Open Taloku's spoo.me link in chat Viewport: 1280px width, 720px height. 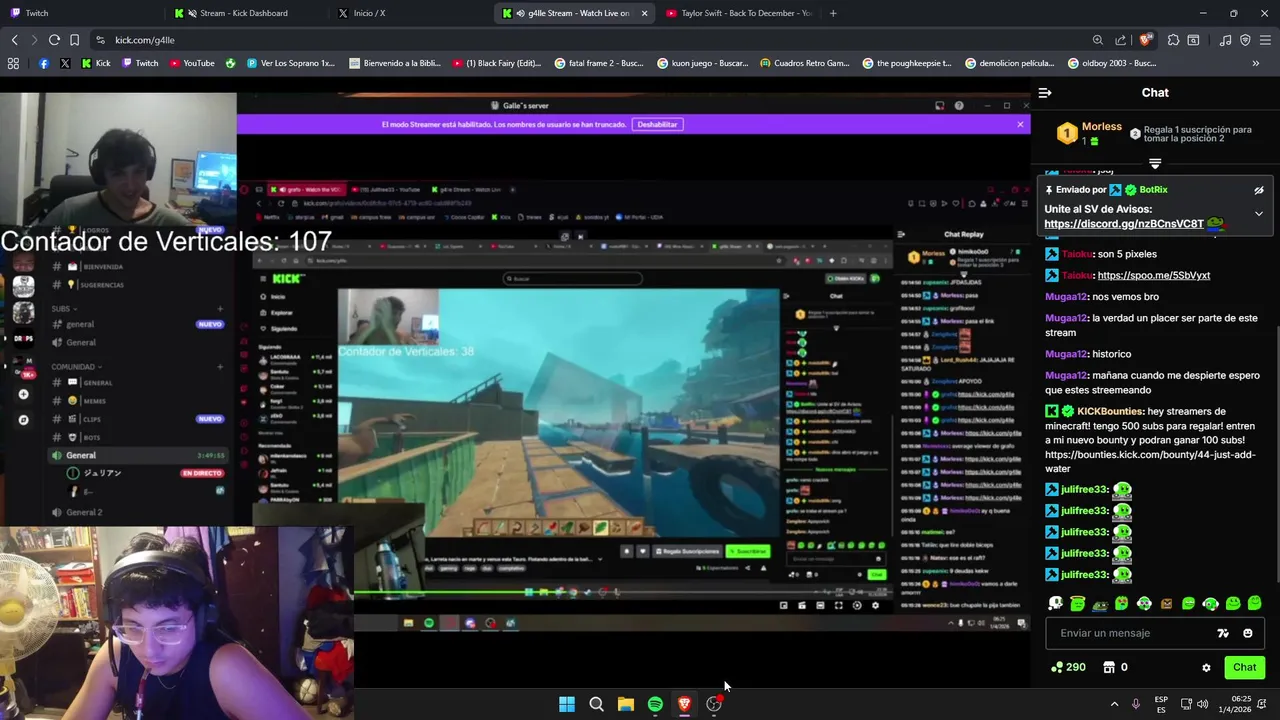click(1153, 275)
